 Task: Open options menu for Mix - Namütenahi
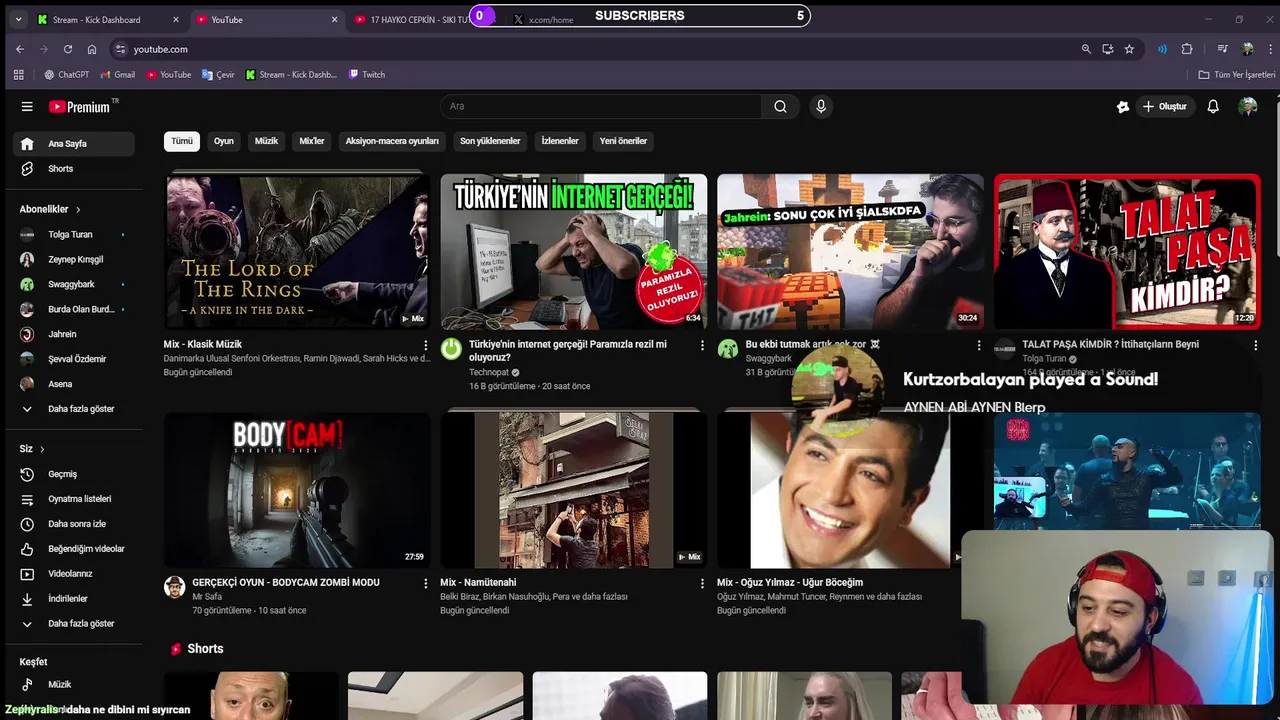click(x=702, y=583)
